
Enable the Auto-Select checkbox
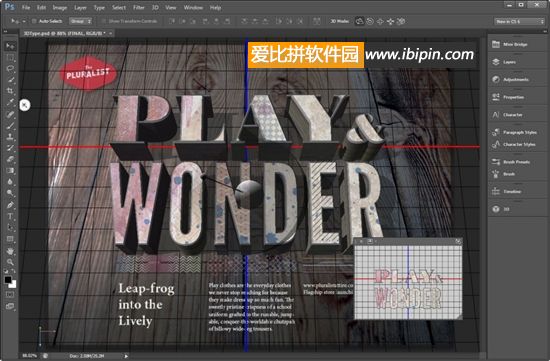click(x=34, y=21)
